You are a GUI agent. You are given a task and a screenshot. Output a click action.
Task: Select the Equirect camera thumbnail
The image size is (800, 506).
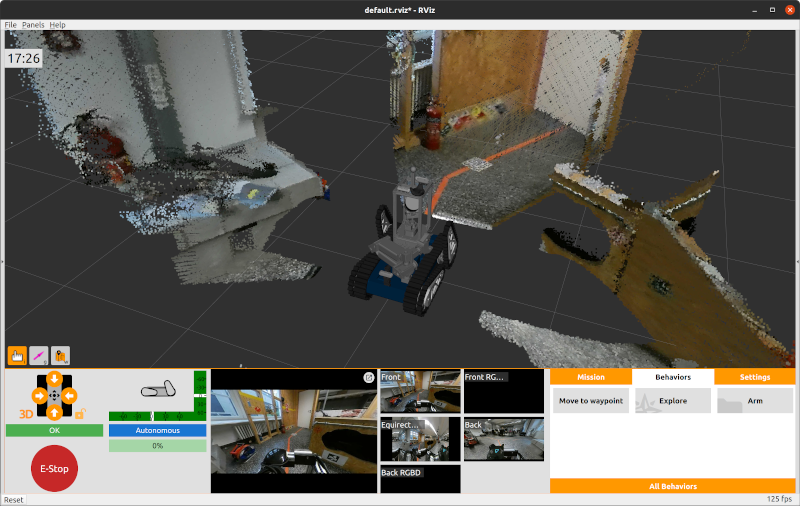(420, 438)
